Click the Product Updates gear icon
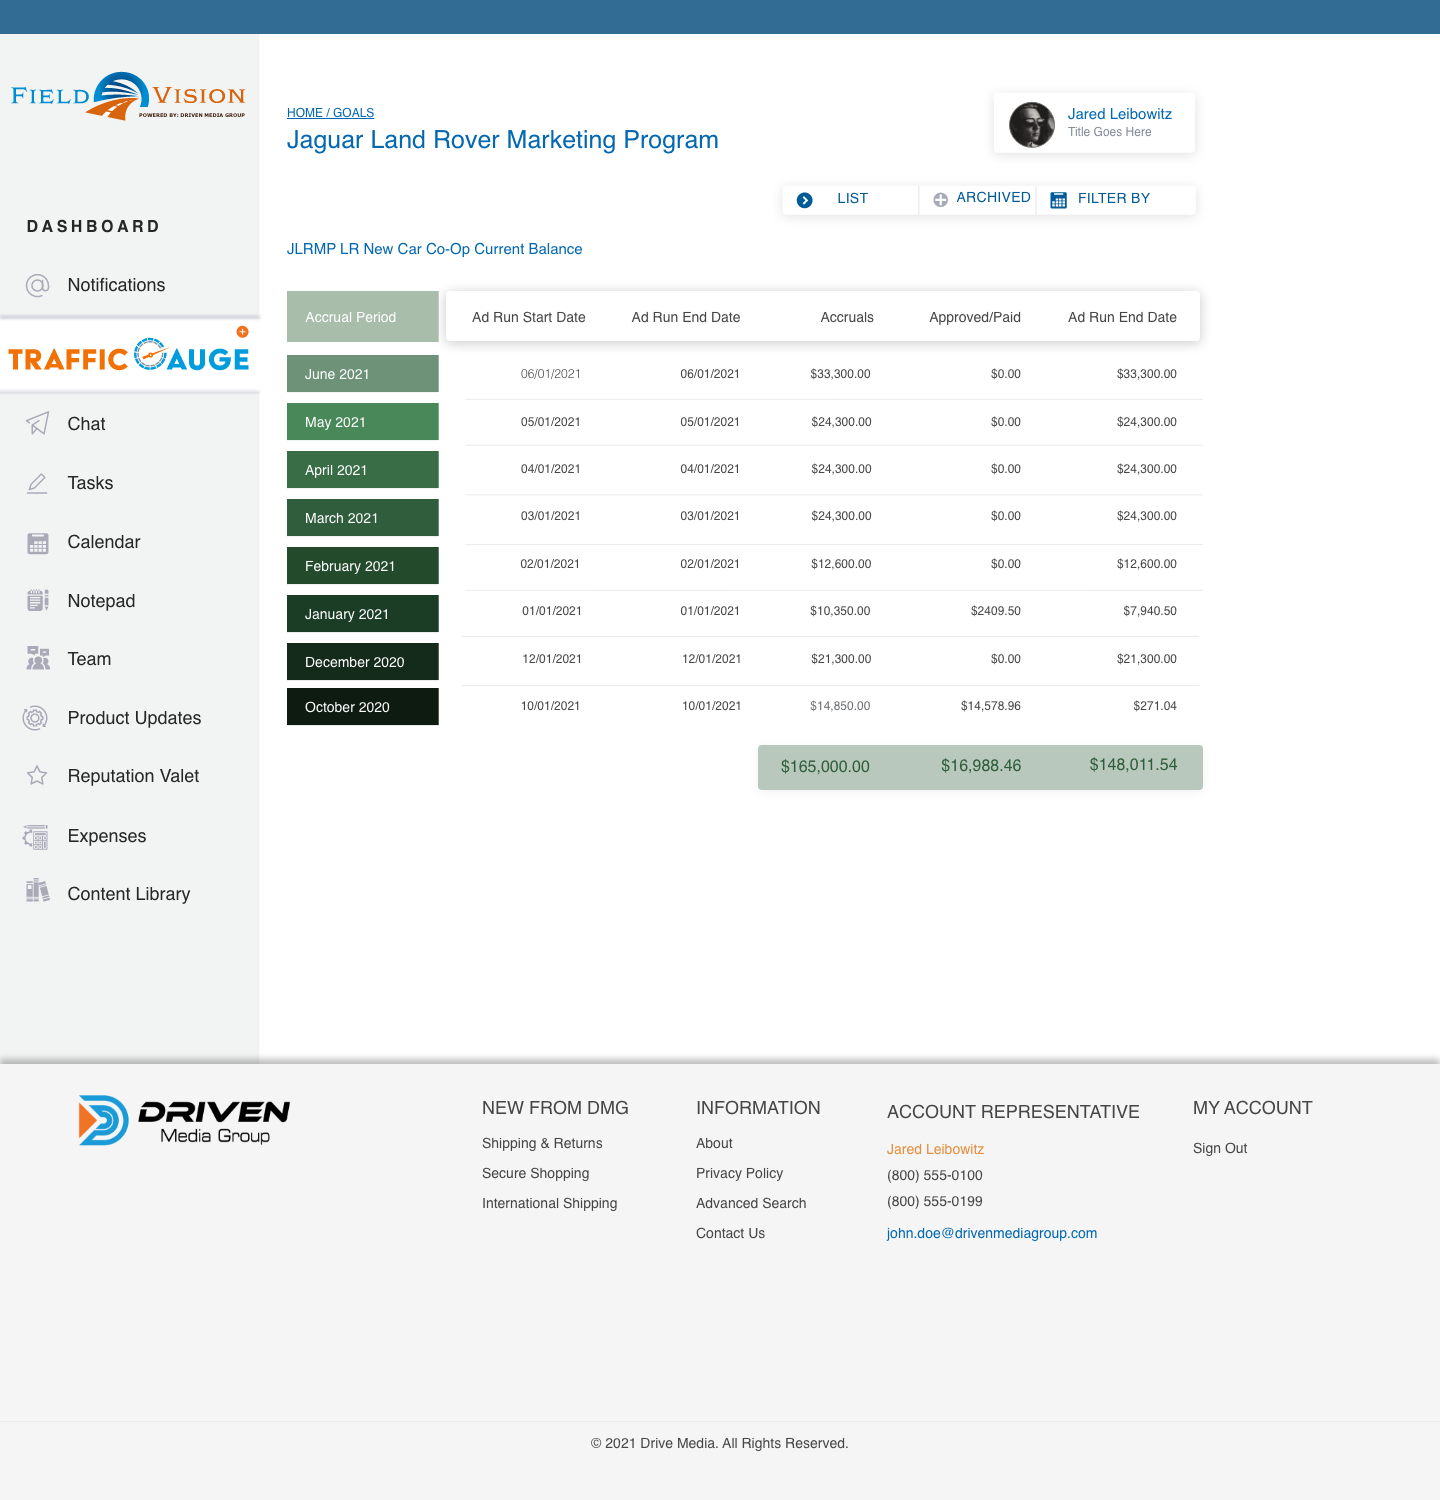The width and height of the screenshot is (1440, 1500). [x=35, y=718]
